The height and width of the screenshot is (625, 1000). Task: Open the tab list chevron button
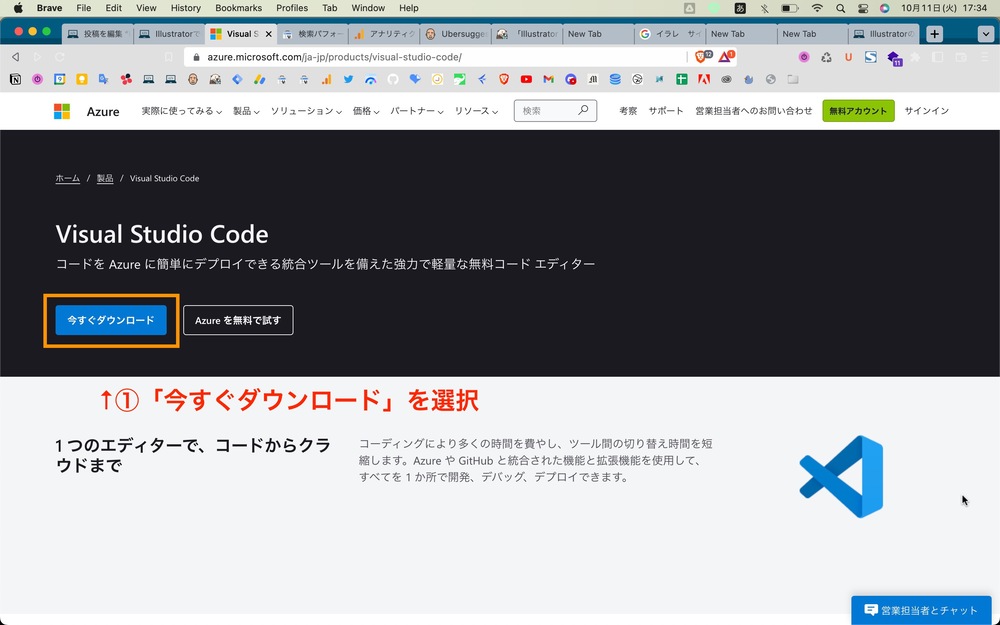click(984, 34)
